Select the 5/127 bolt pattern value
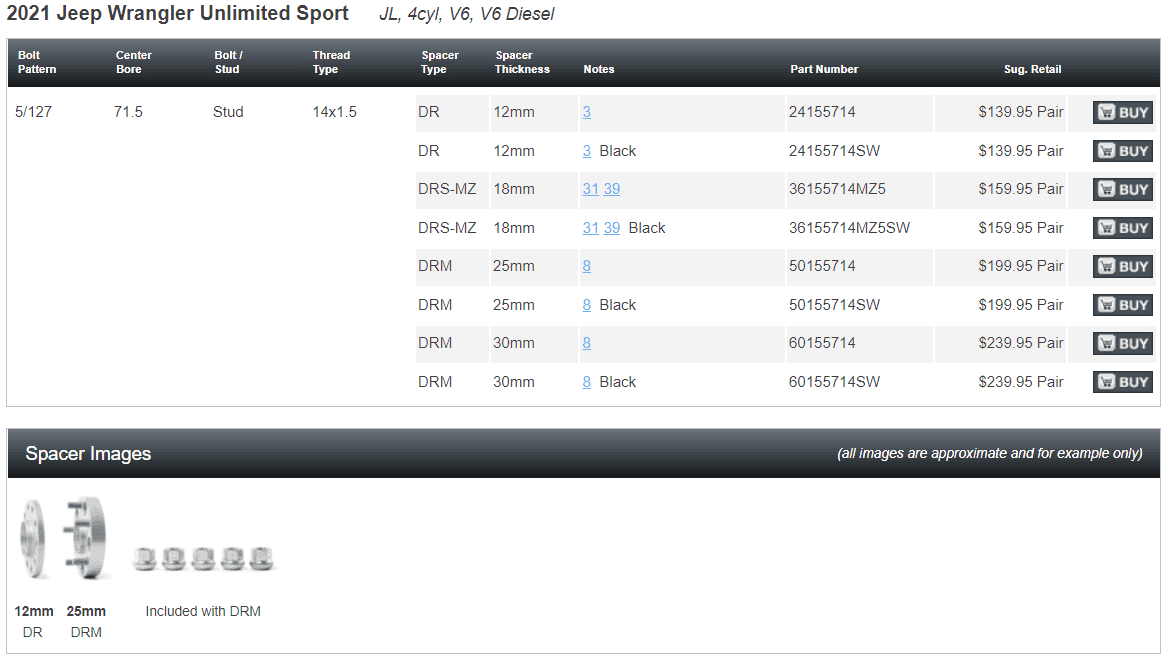Image resolution: width=1165 pixels, height=660 pixels. [x=33, y=112]
